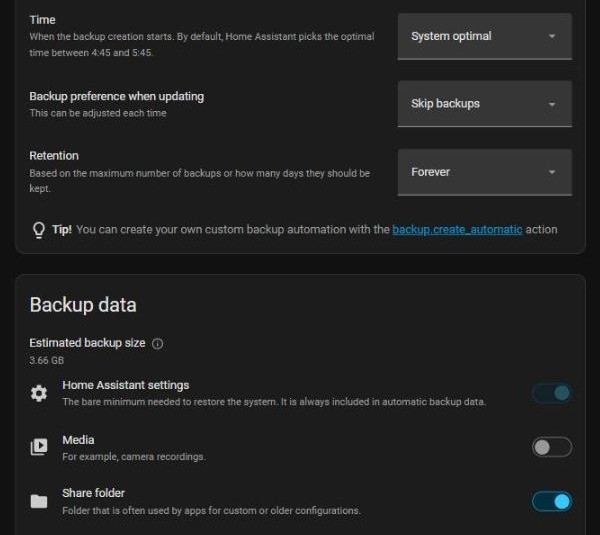Click the 'Home Assistant settings' row title
600x535 pixels.
point(126,385)
